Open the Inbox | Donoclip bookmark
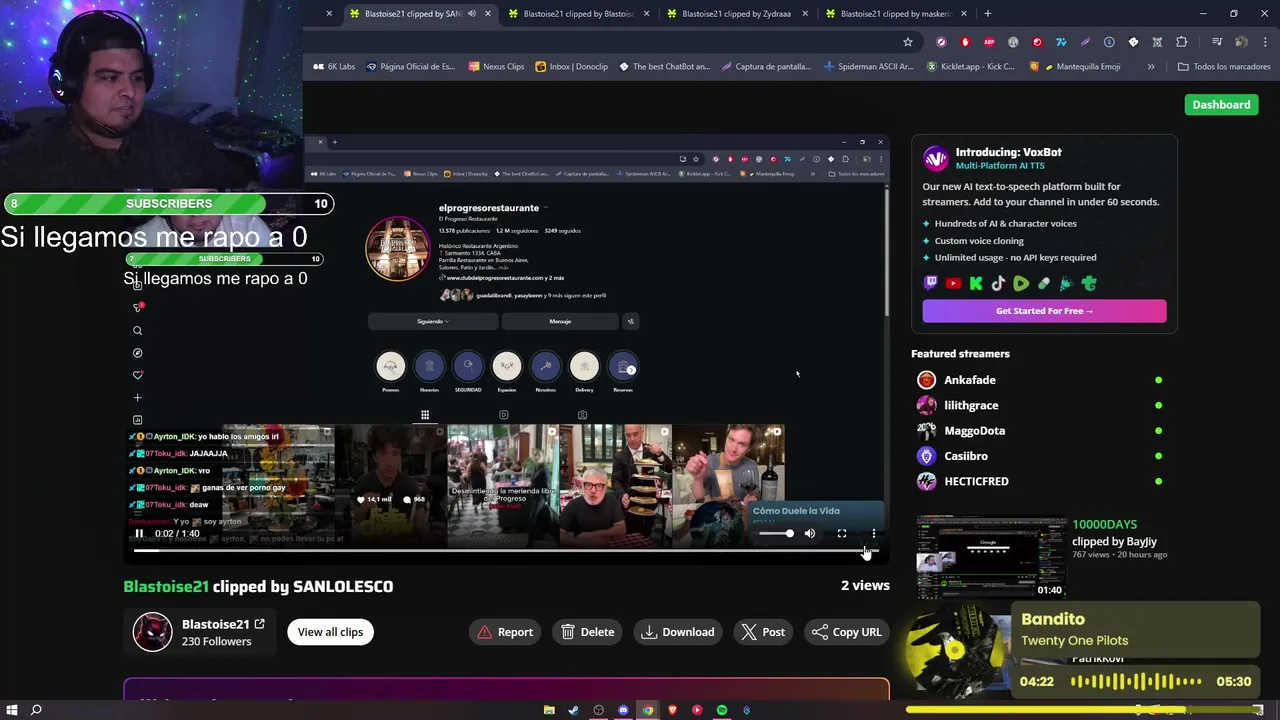1280x720 pixels. pos(572,67)
